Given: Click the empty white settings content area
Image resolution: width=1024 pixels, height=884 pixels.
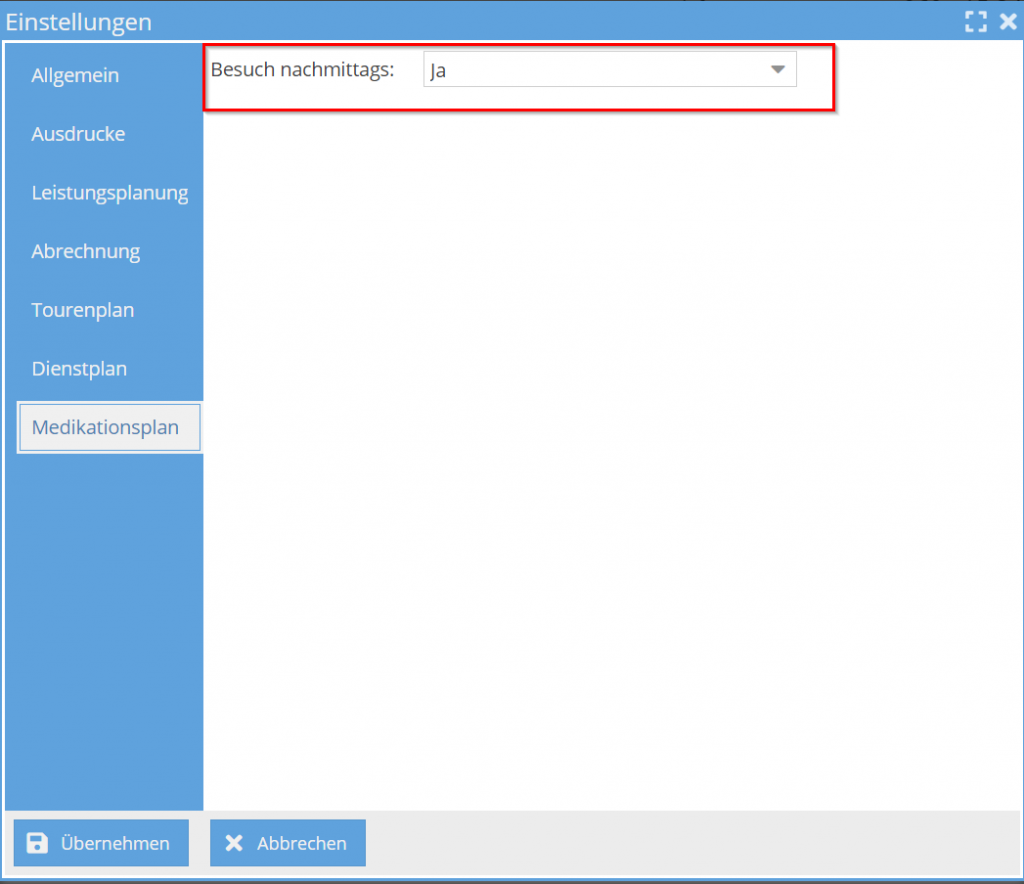Looking at the screenshot, I should click(610, 450).
